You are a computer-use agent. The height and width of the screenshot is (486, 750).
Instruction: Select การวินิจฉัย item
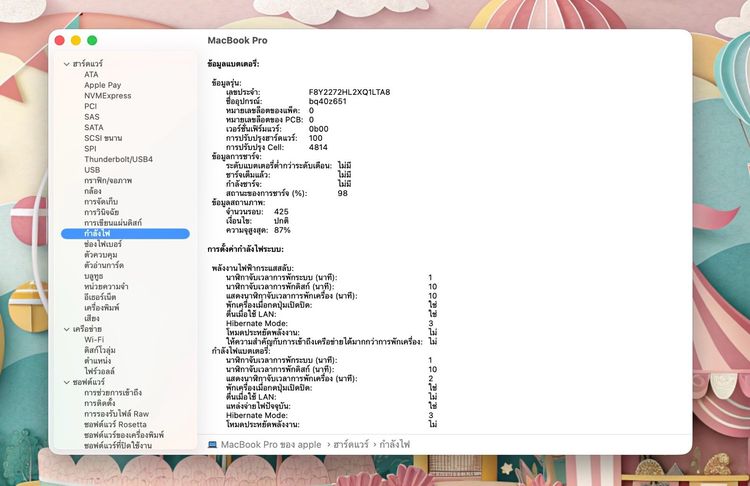click(101, 212)
